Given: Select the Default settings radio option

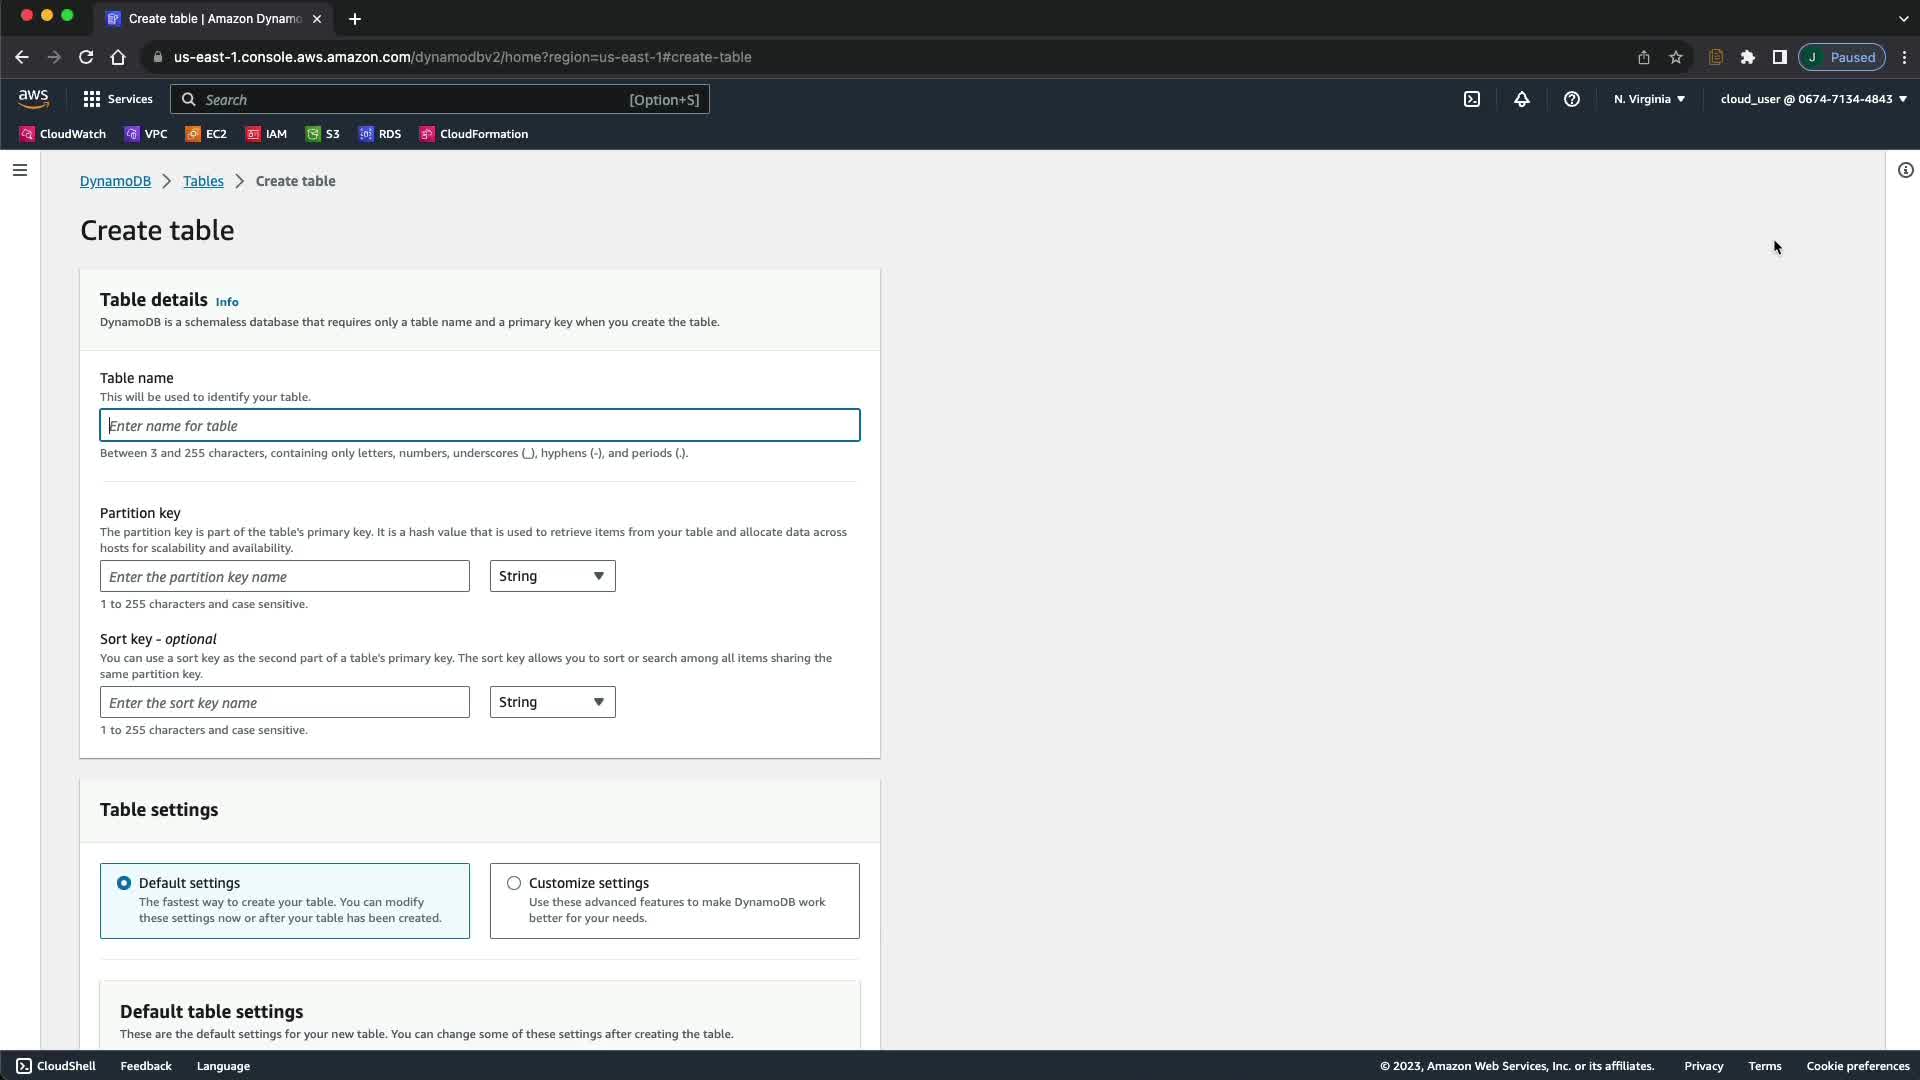Looking at the screenshot, I should [124, 883].
